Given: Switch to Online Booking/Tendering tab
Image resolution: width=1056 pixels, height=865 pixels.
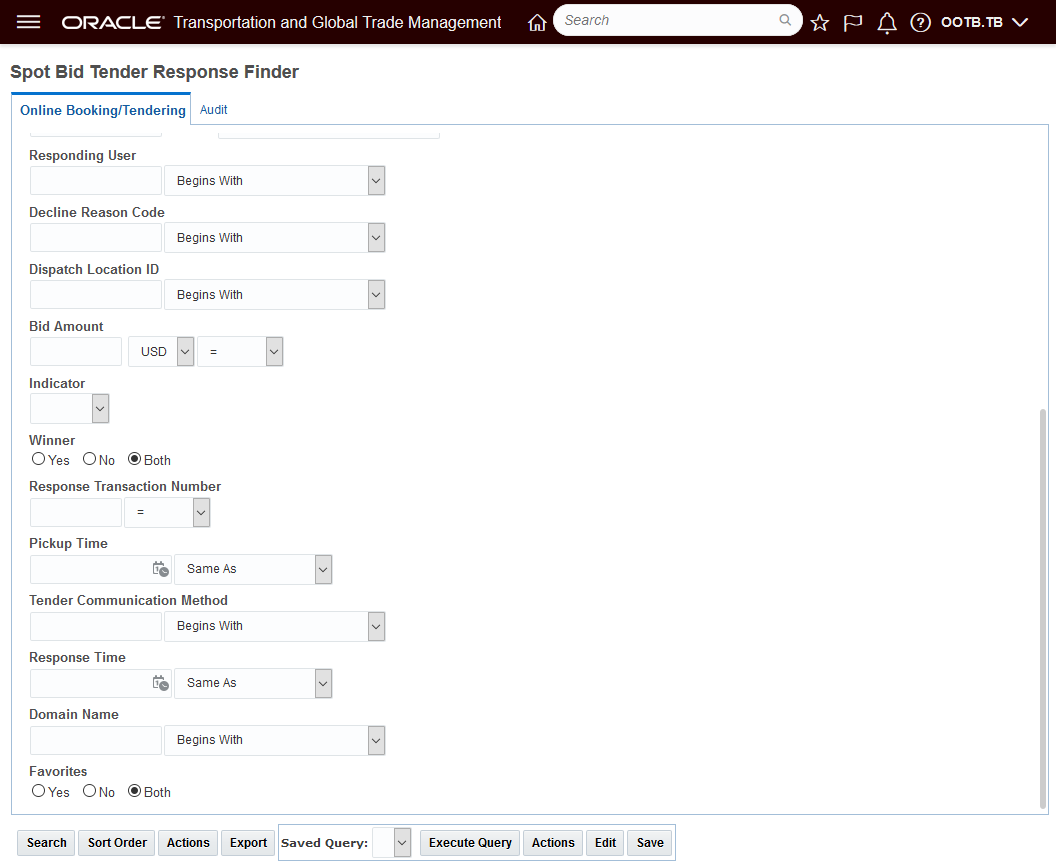Looking at the screenshot, I should coord(102,110).
